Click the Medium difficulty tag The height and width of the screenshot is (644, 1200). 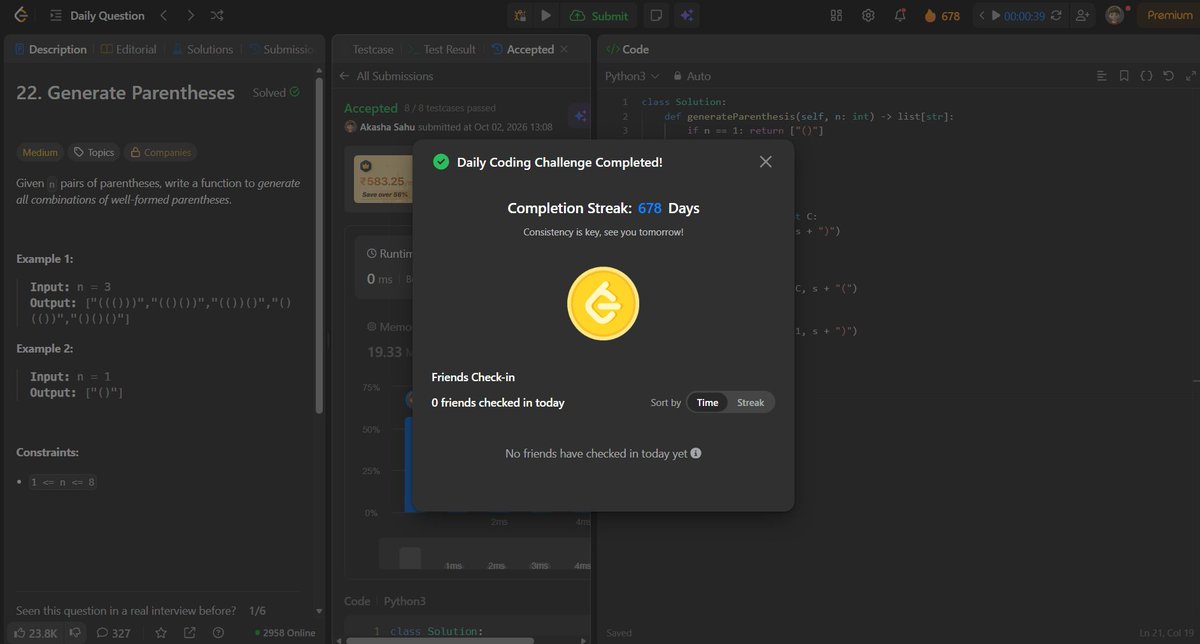(x=40, y=153)
